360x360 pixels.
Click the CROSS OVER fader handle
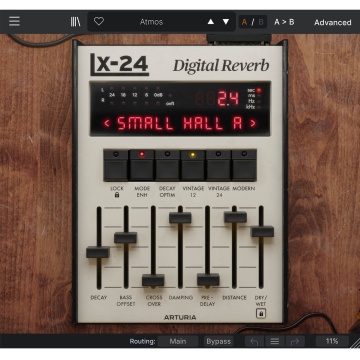[153, 280]
